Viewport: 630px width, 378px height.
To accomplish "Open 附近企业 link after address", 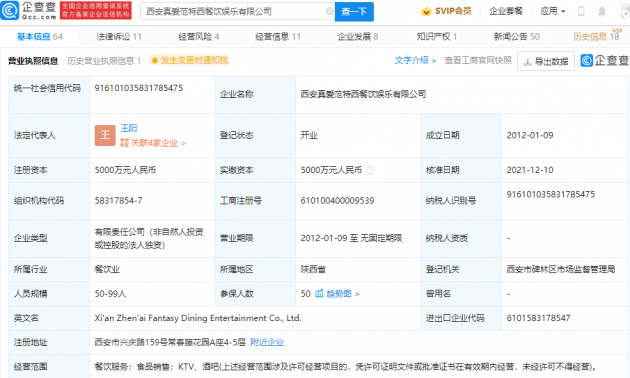I will [267, 342].
